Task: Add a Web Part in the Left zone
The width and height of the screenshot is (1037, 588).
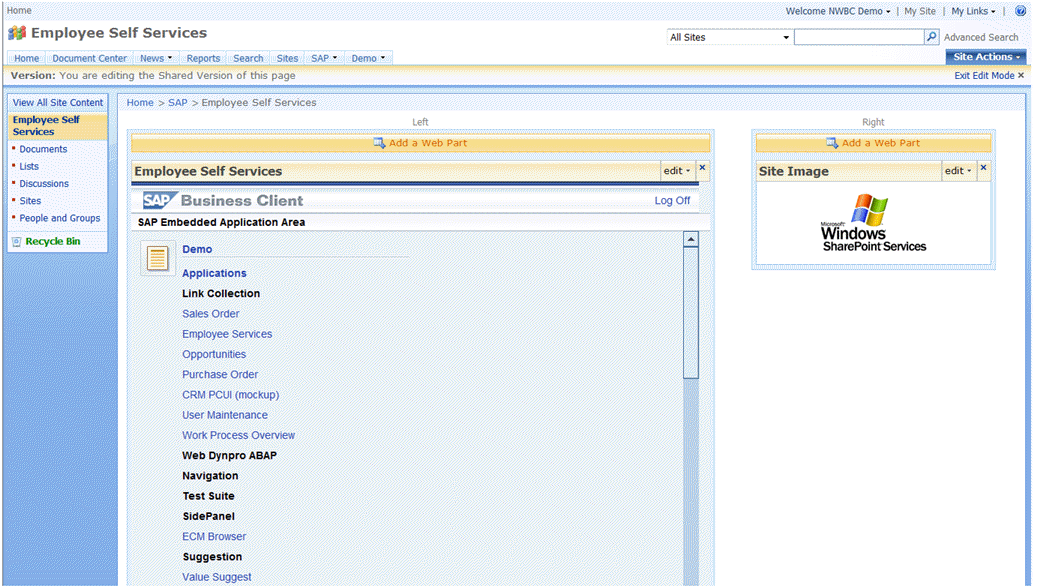Action: [x=420, y=142]
